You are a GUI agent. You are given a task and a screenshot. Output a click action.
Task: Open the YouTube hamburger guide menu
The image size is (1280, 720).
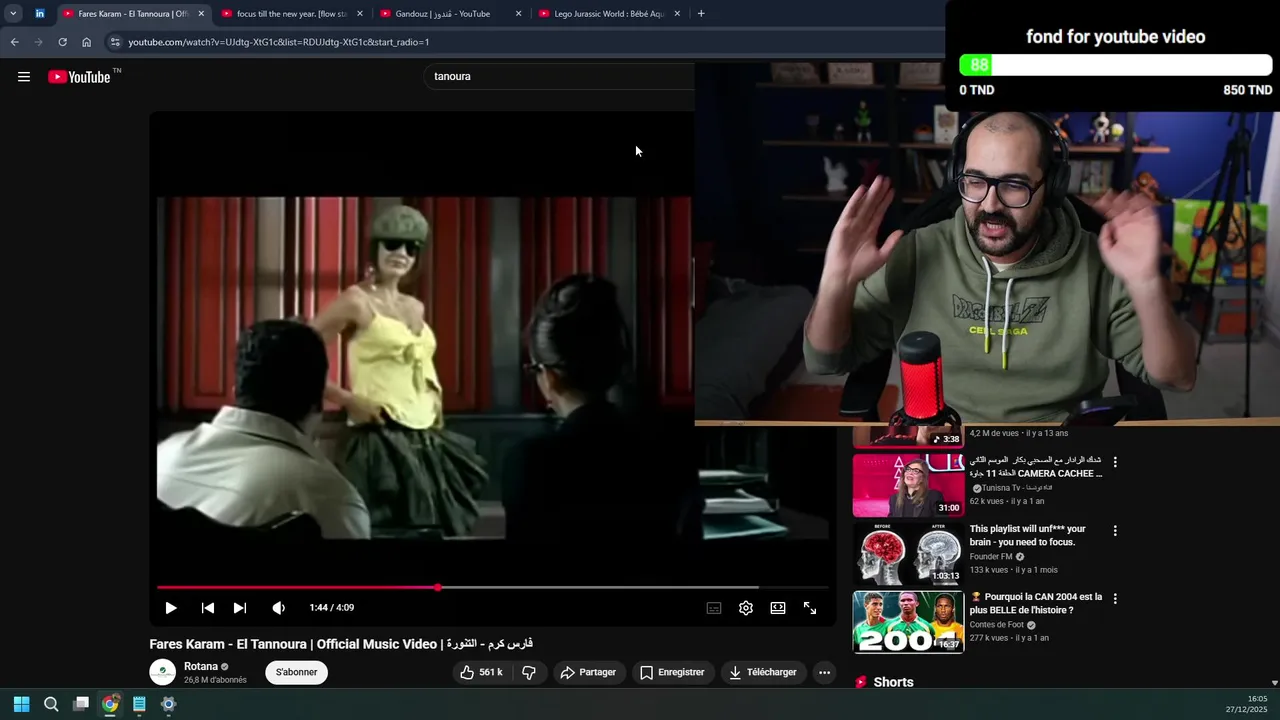click(24, 77)
